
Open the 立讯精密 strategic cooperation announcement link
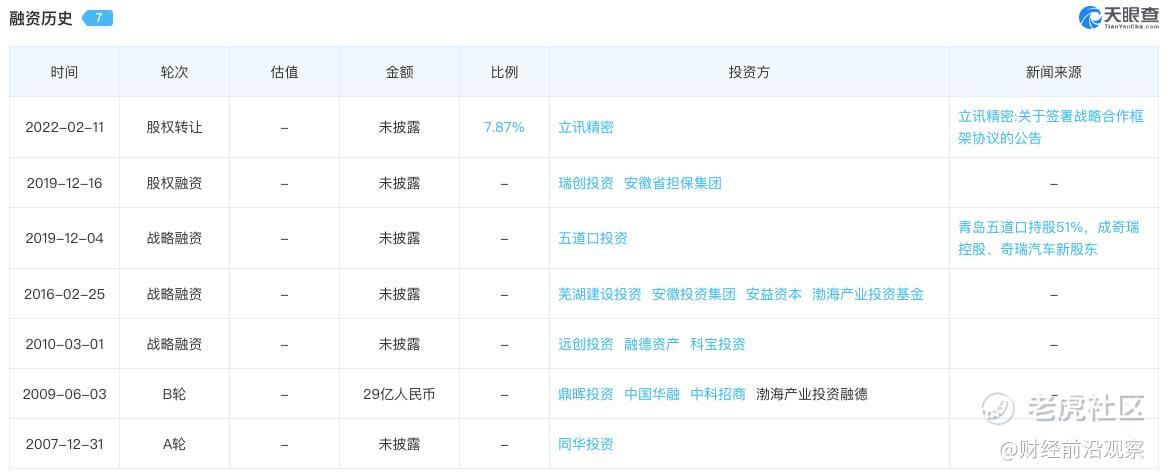pyautogui.click(x=1049, y=127)
